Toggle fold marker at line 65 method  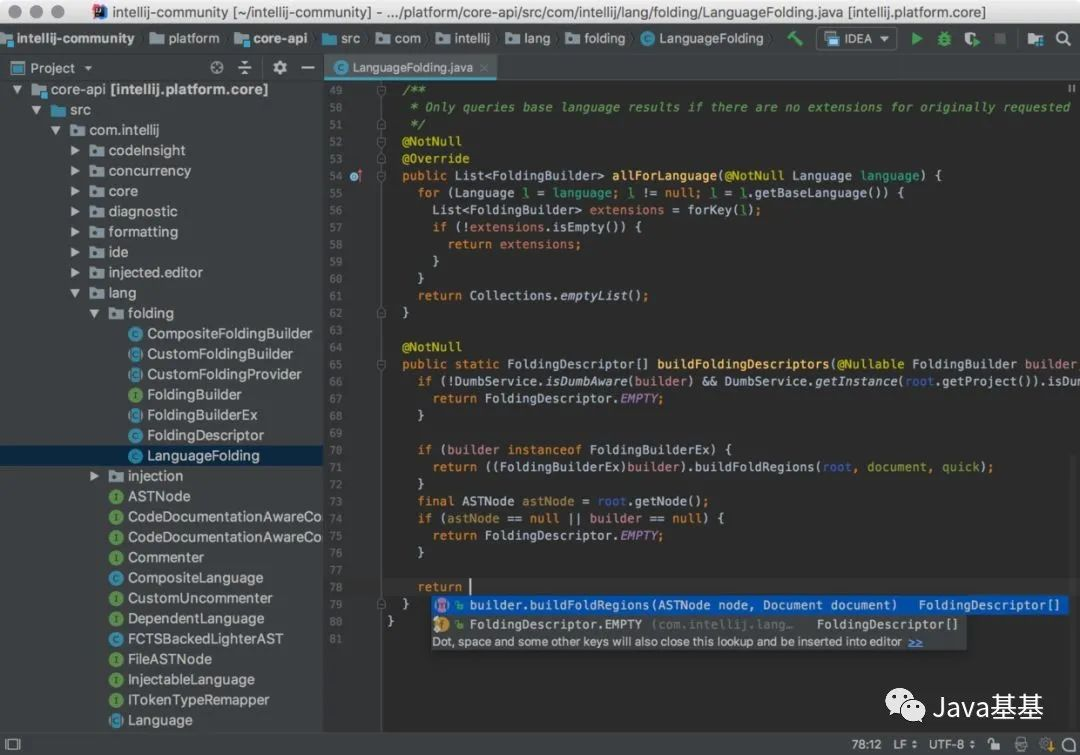point(381,364)
